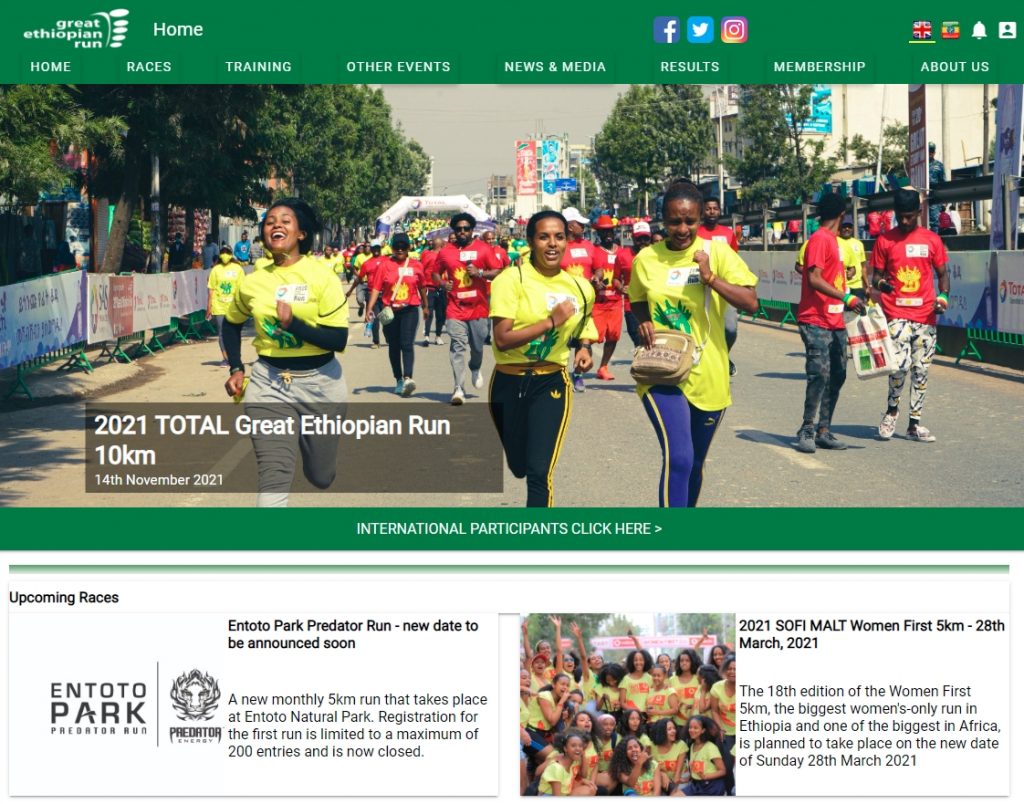
Task: Click the 'Home' page title text
Action: pos(178,29)
